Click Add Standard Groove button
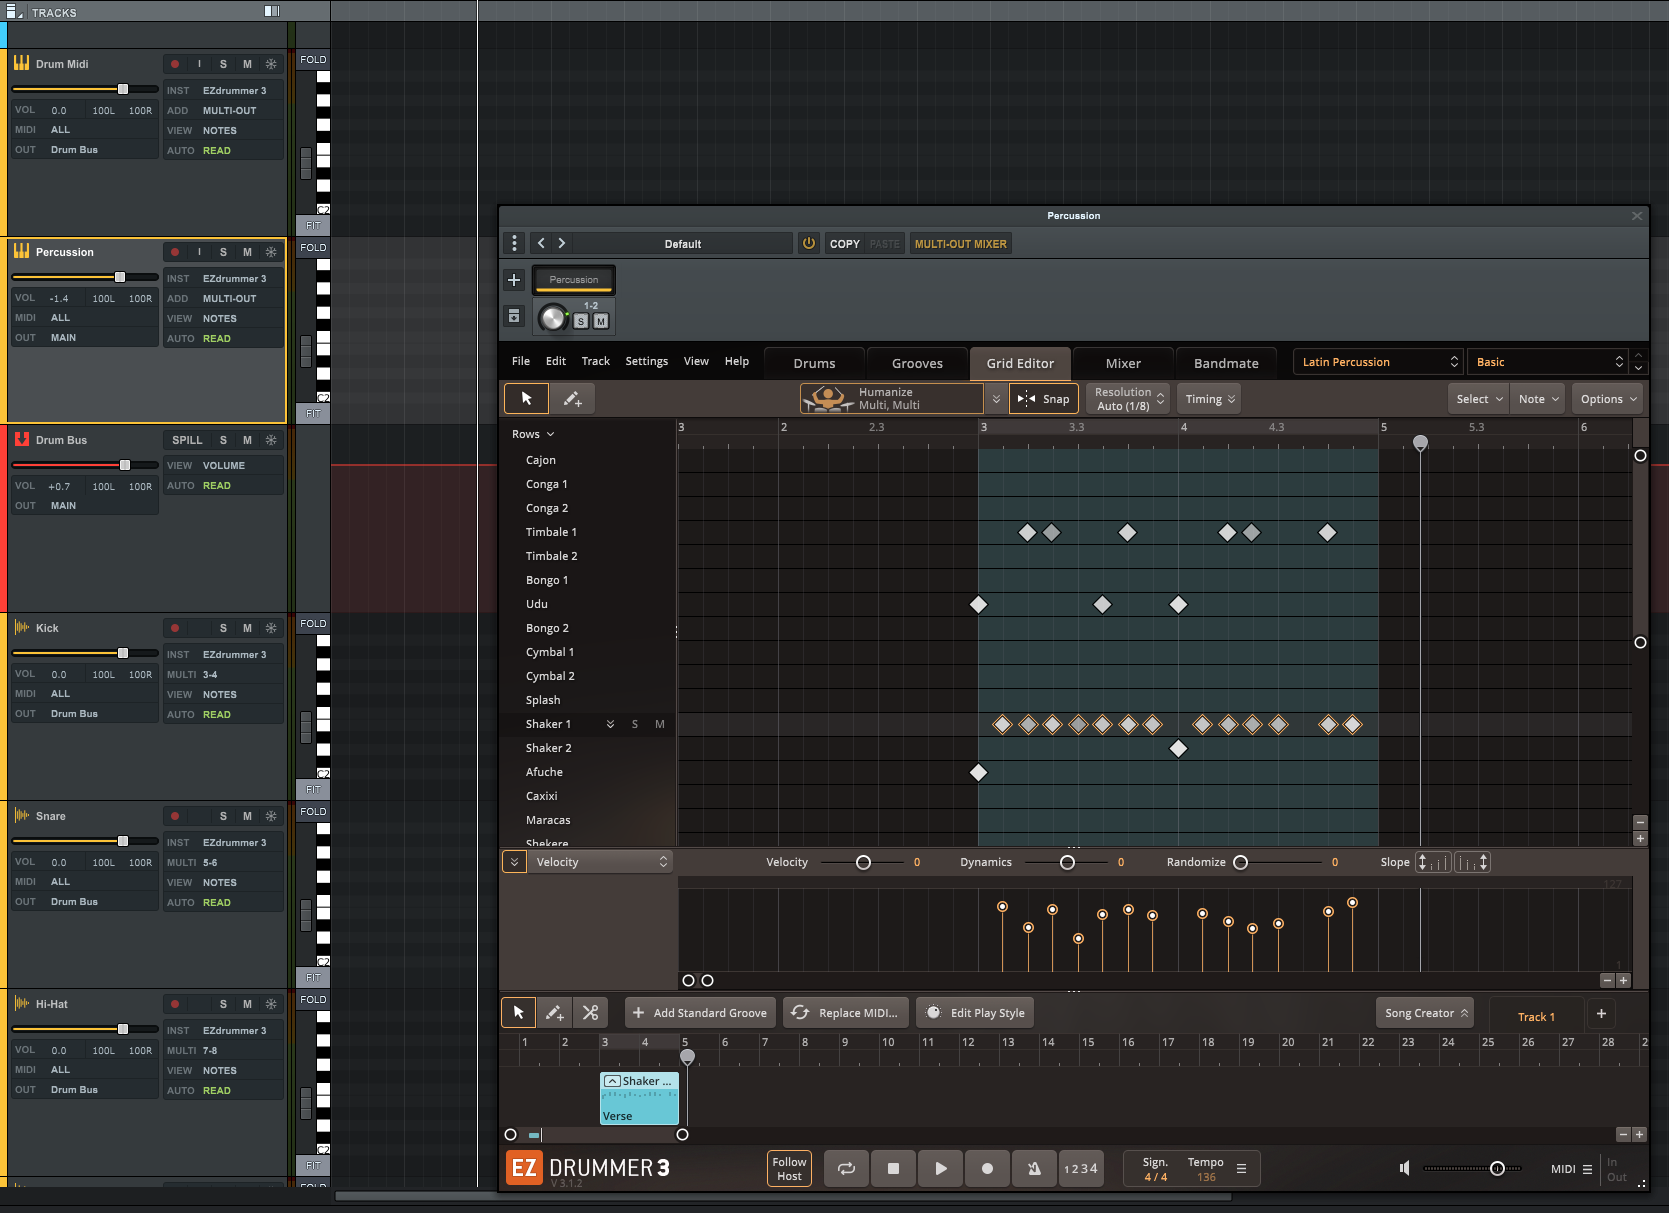1669x1213 pixels. click(700, 1013)
